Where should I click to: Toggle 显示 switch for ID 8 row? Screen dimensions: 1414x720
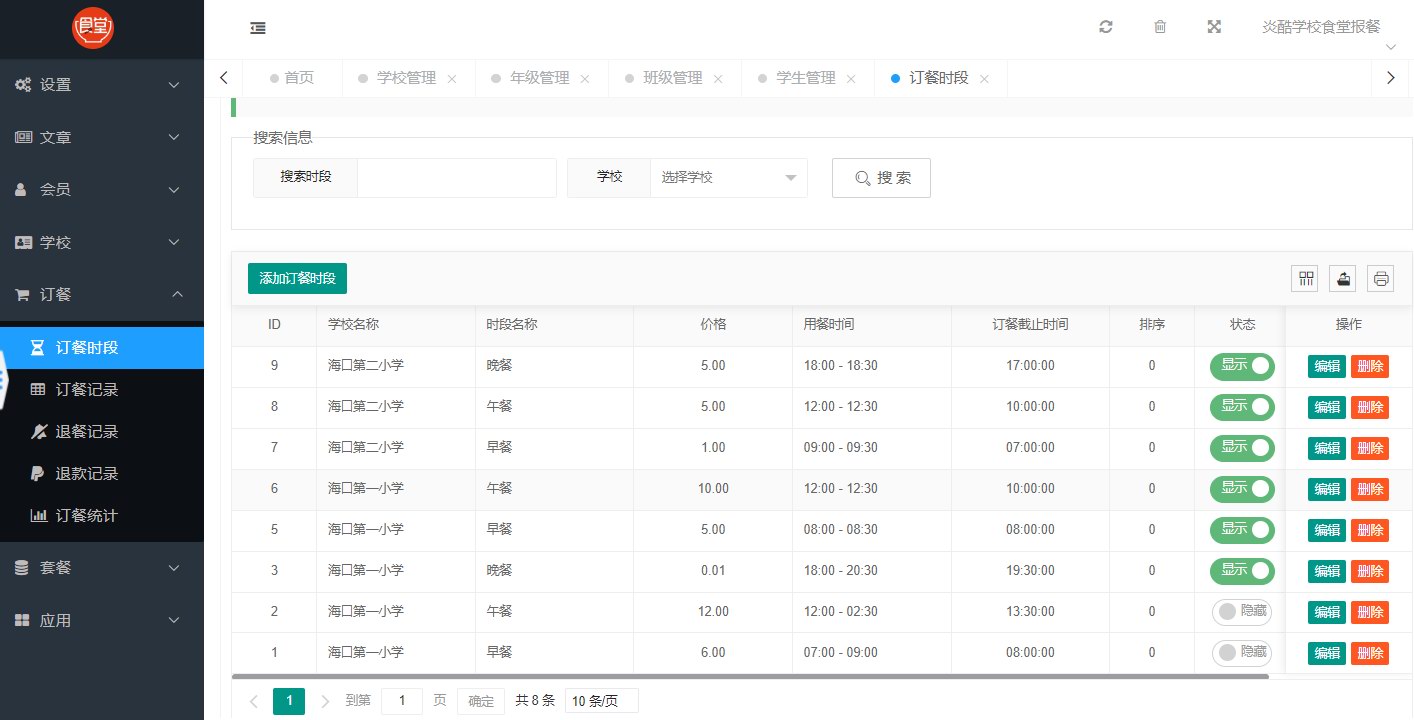click(1242, 407)
